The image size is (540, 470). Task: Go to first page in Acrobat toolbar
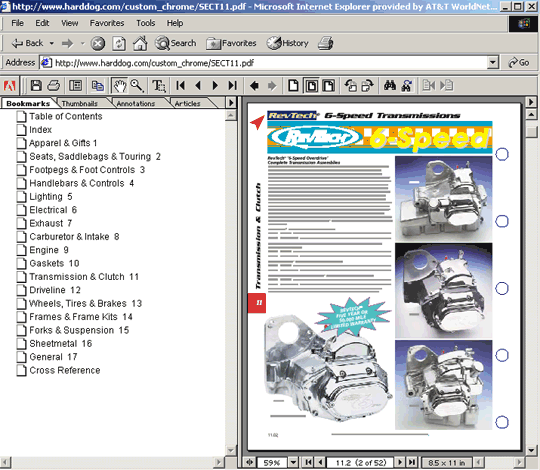(180, 85)
